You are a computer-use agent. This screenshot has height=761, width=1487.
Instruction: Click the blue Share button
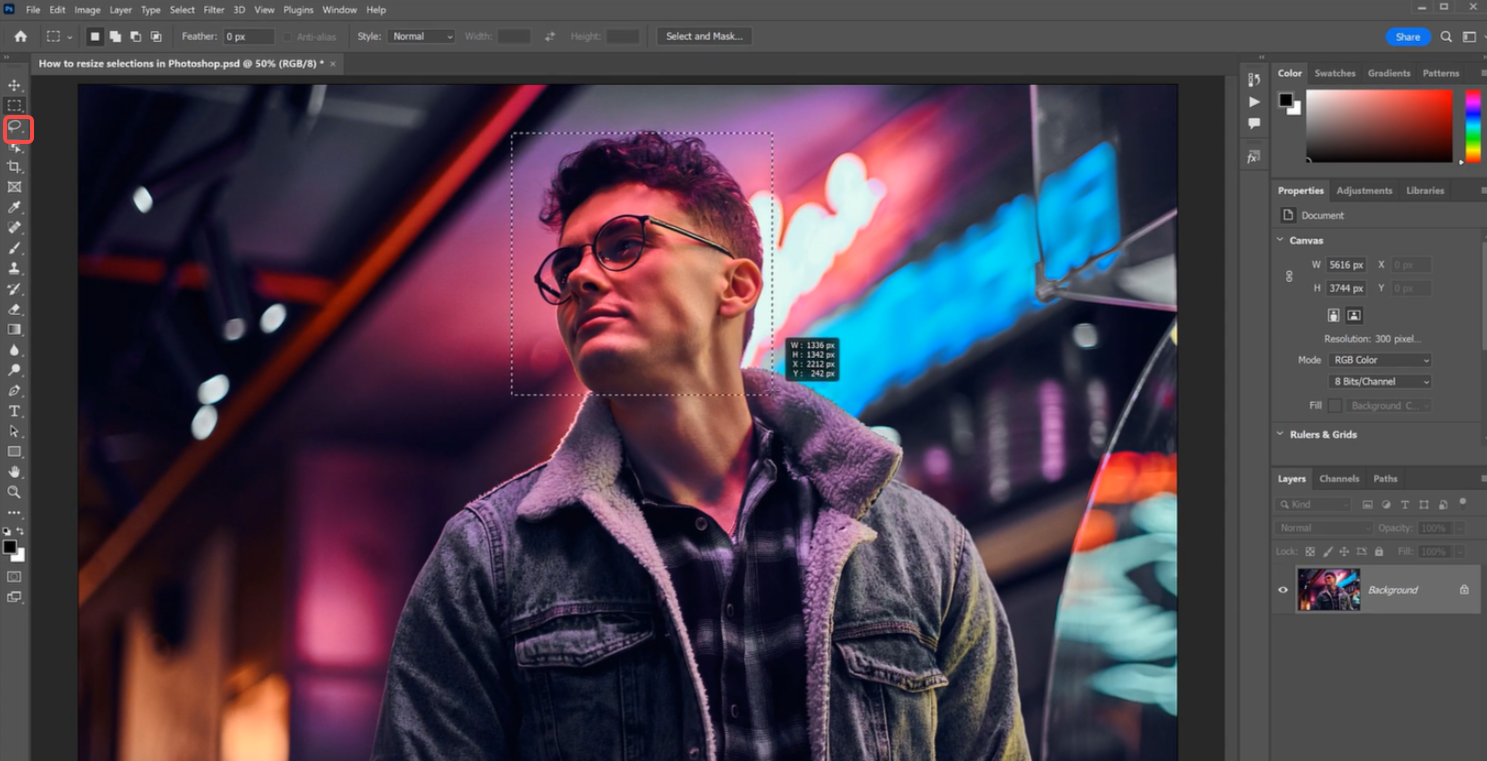[x=1407, y=37]
